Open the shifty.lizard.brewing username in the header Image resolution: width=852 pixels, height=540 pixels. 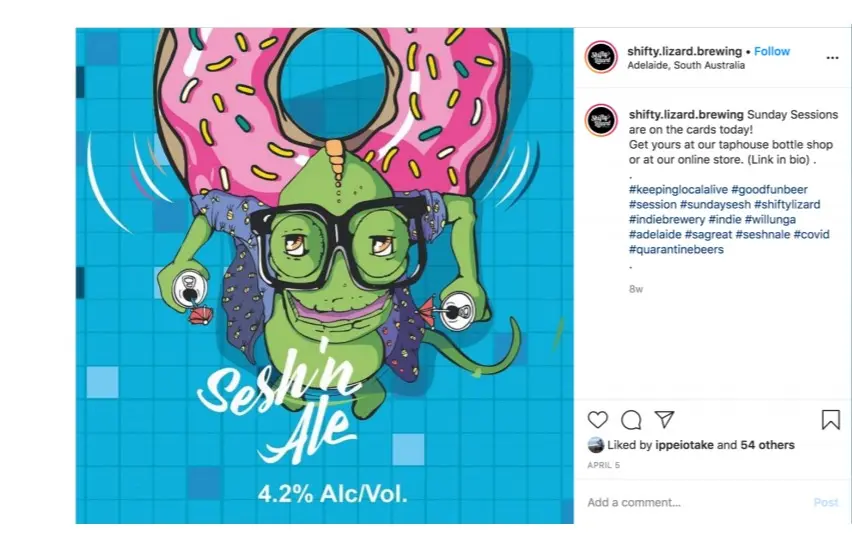[x=684, y=51]
